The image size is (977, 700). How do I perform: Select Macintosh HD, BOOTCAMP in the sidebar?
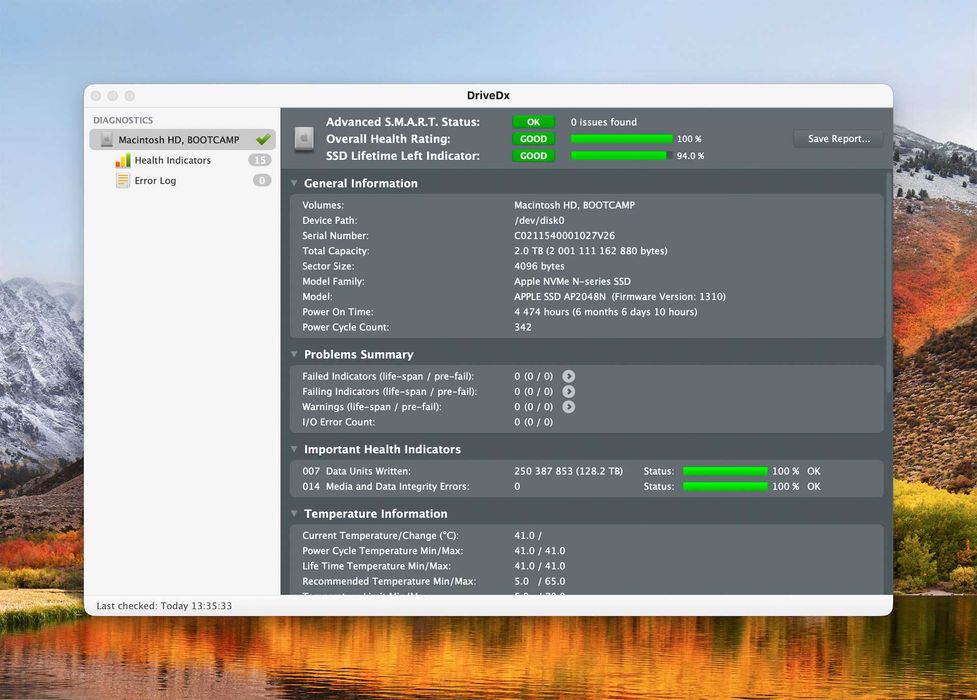pyautogui.click(x=183, y=140)
